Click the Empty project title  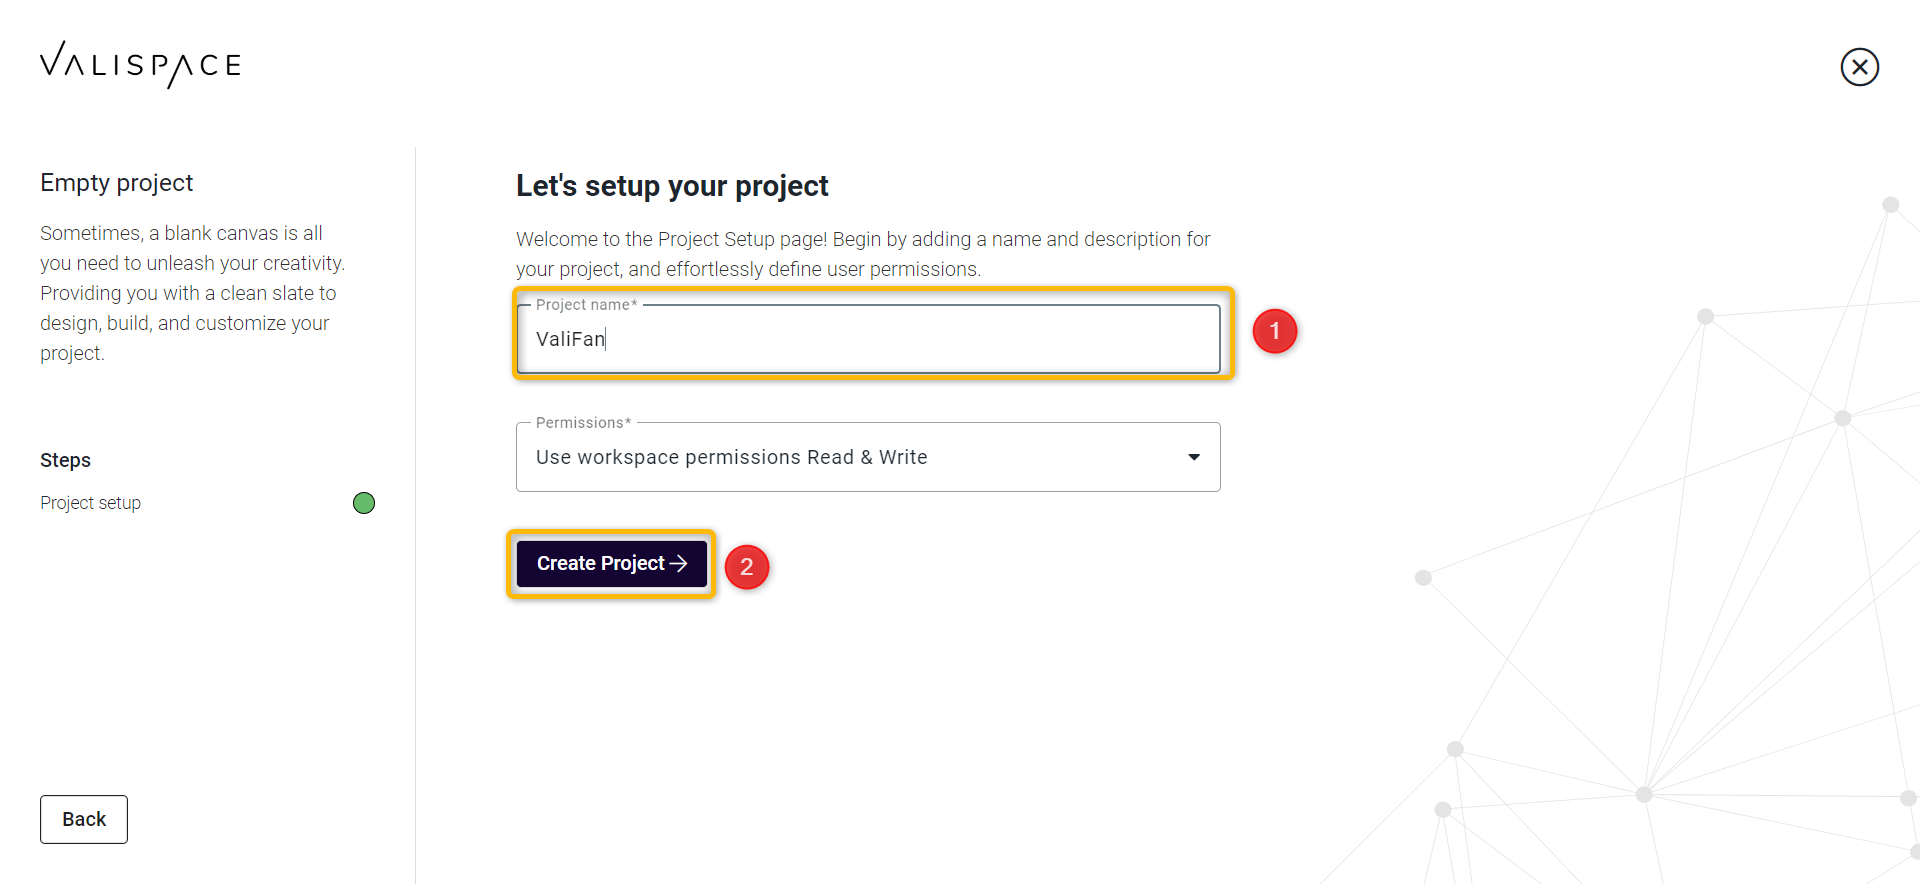(117, 183)
